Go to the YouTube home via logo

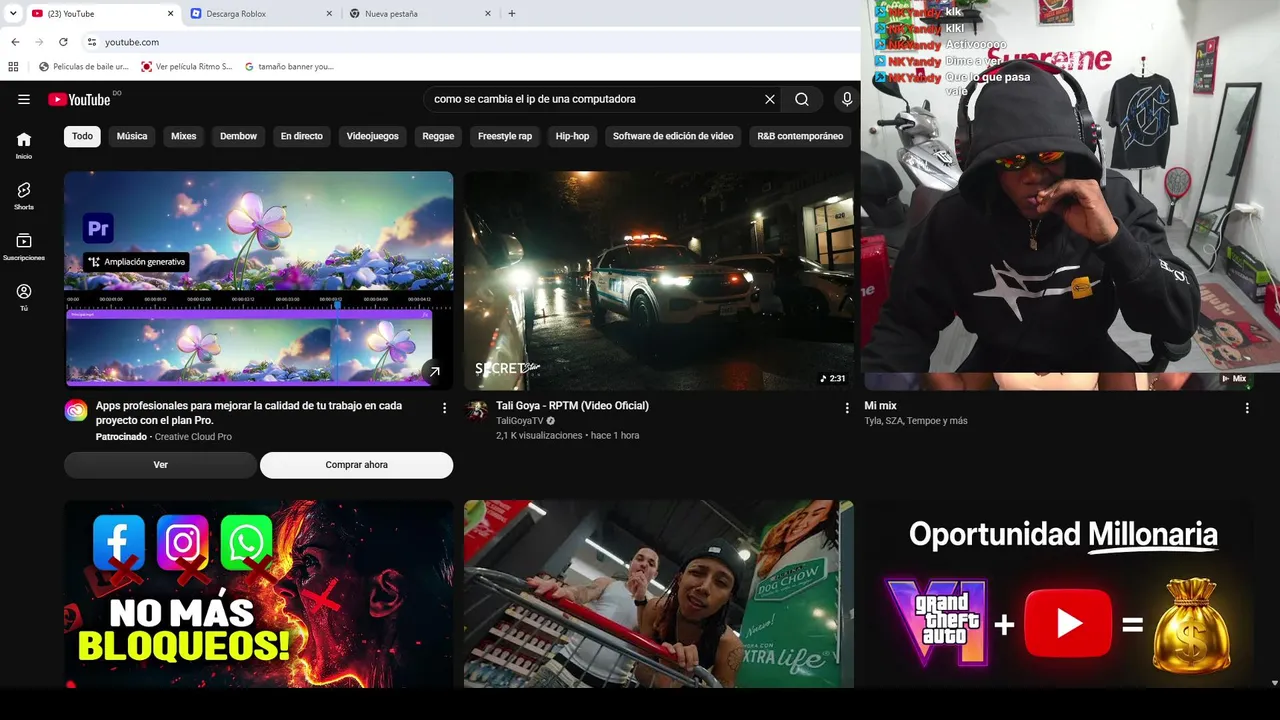(x=79, y=99)
